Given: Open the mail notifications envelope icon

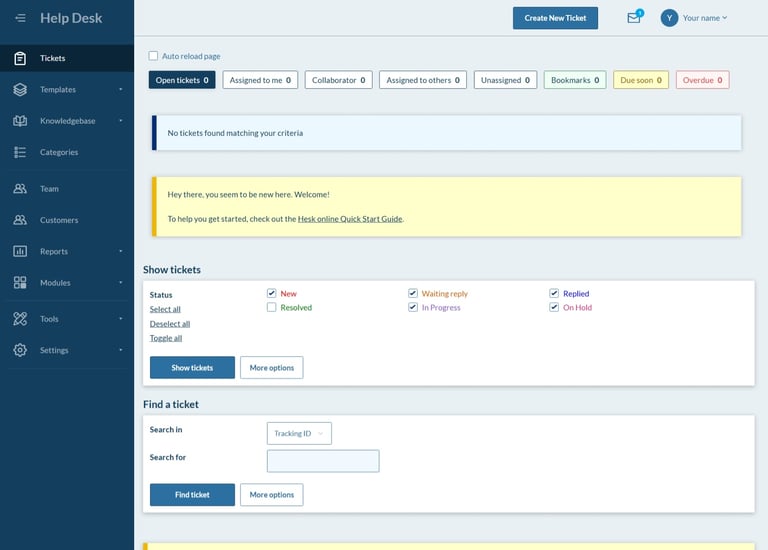Looking at the screenshot, I should click(x=633, y=18).
